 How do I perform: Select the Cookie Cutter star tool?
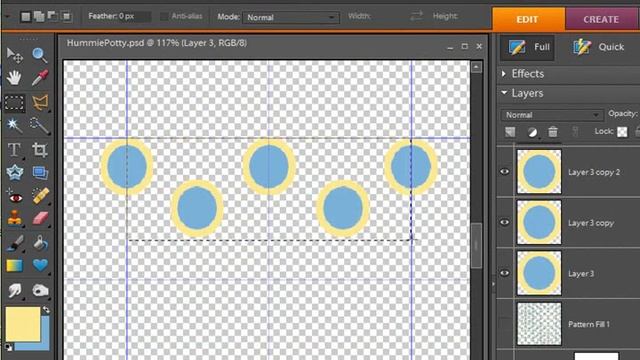(15, 173)
